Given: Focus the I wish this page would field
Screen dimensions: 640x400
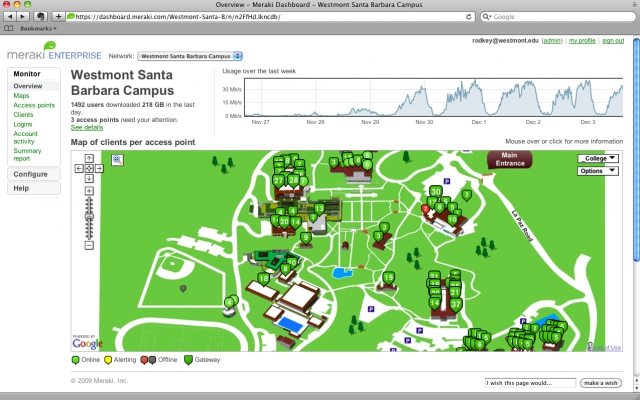Looking at the screenshot, I should (530, 383).
